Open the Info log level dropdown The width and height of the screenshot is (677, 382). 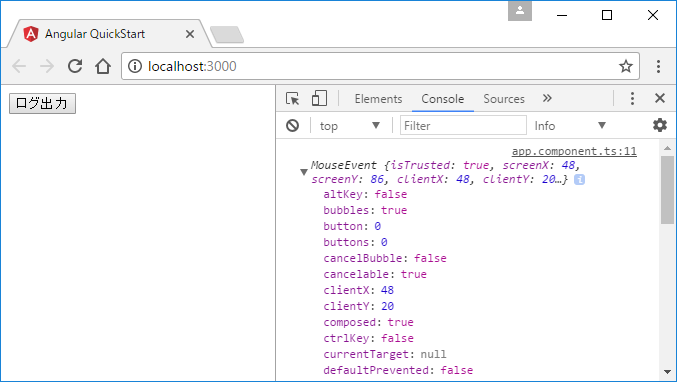(570, 126)
